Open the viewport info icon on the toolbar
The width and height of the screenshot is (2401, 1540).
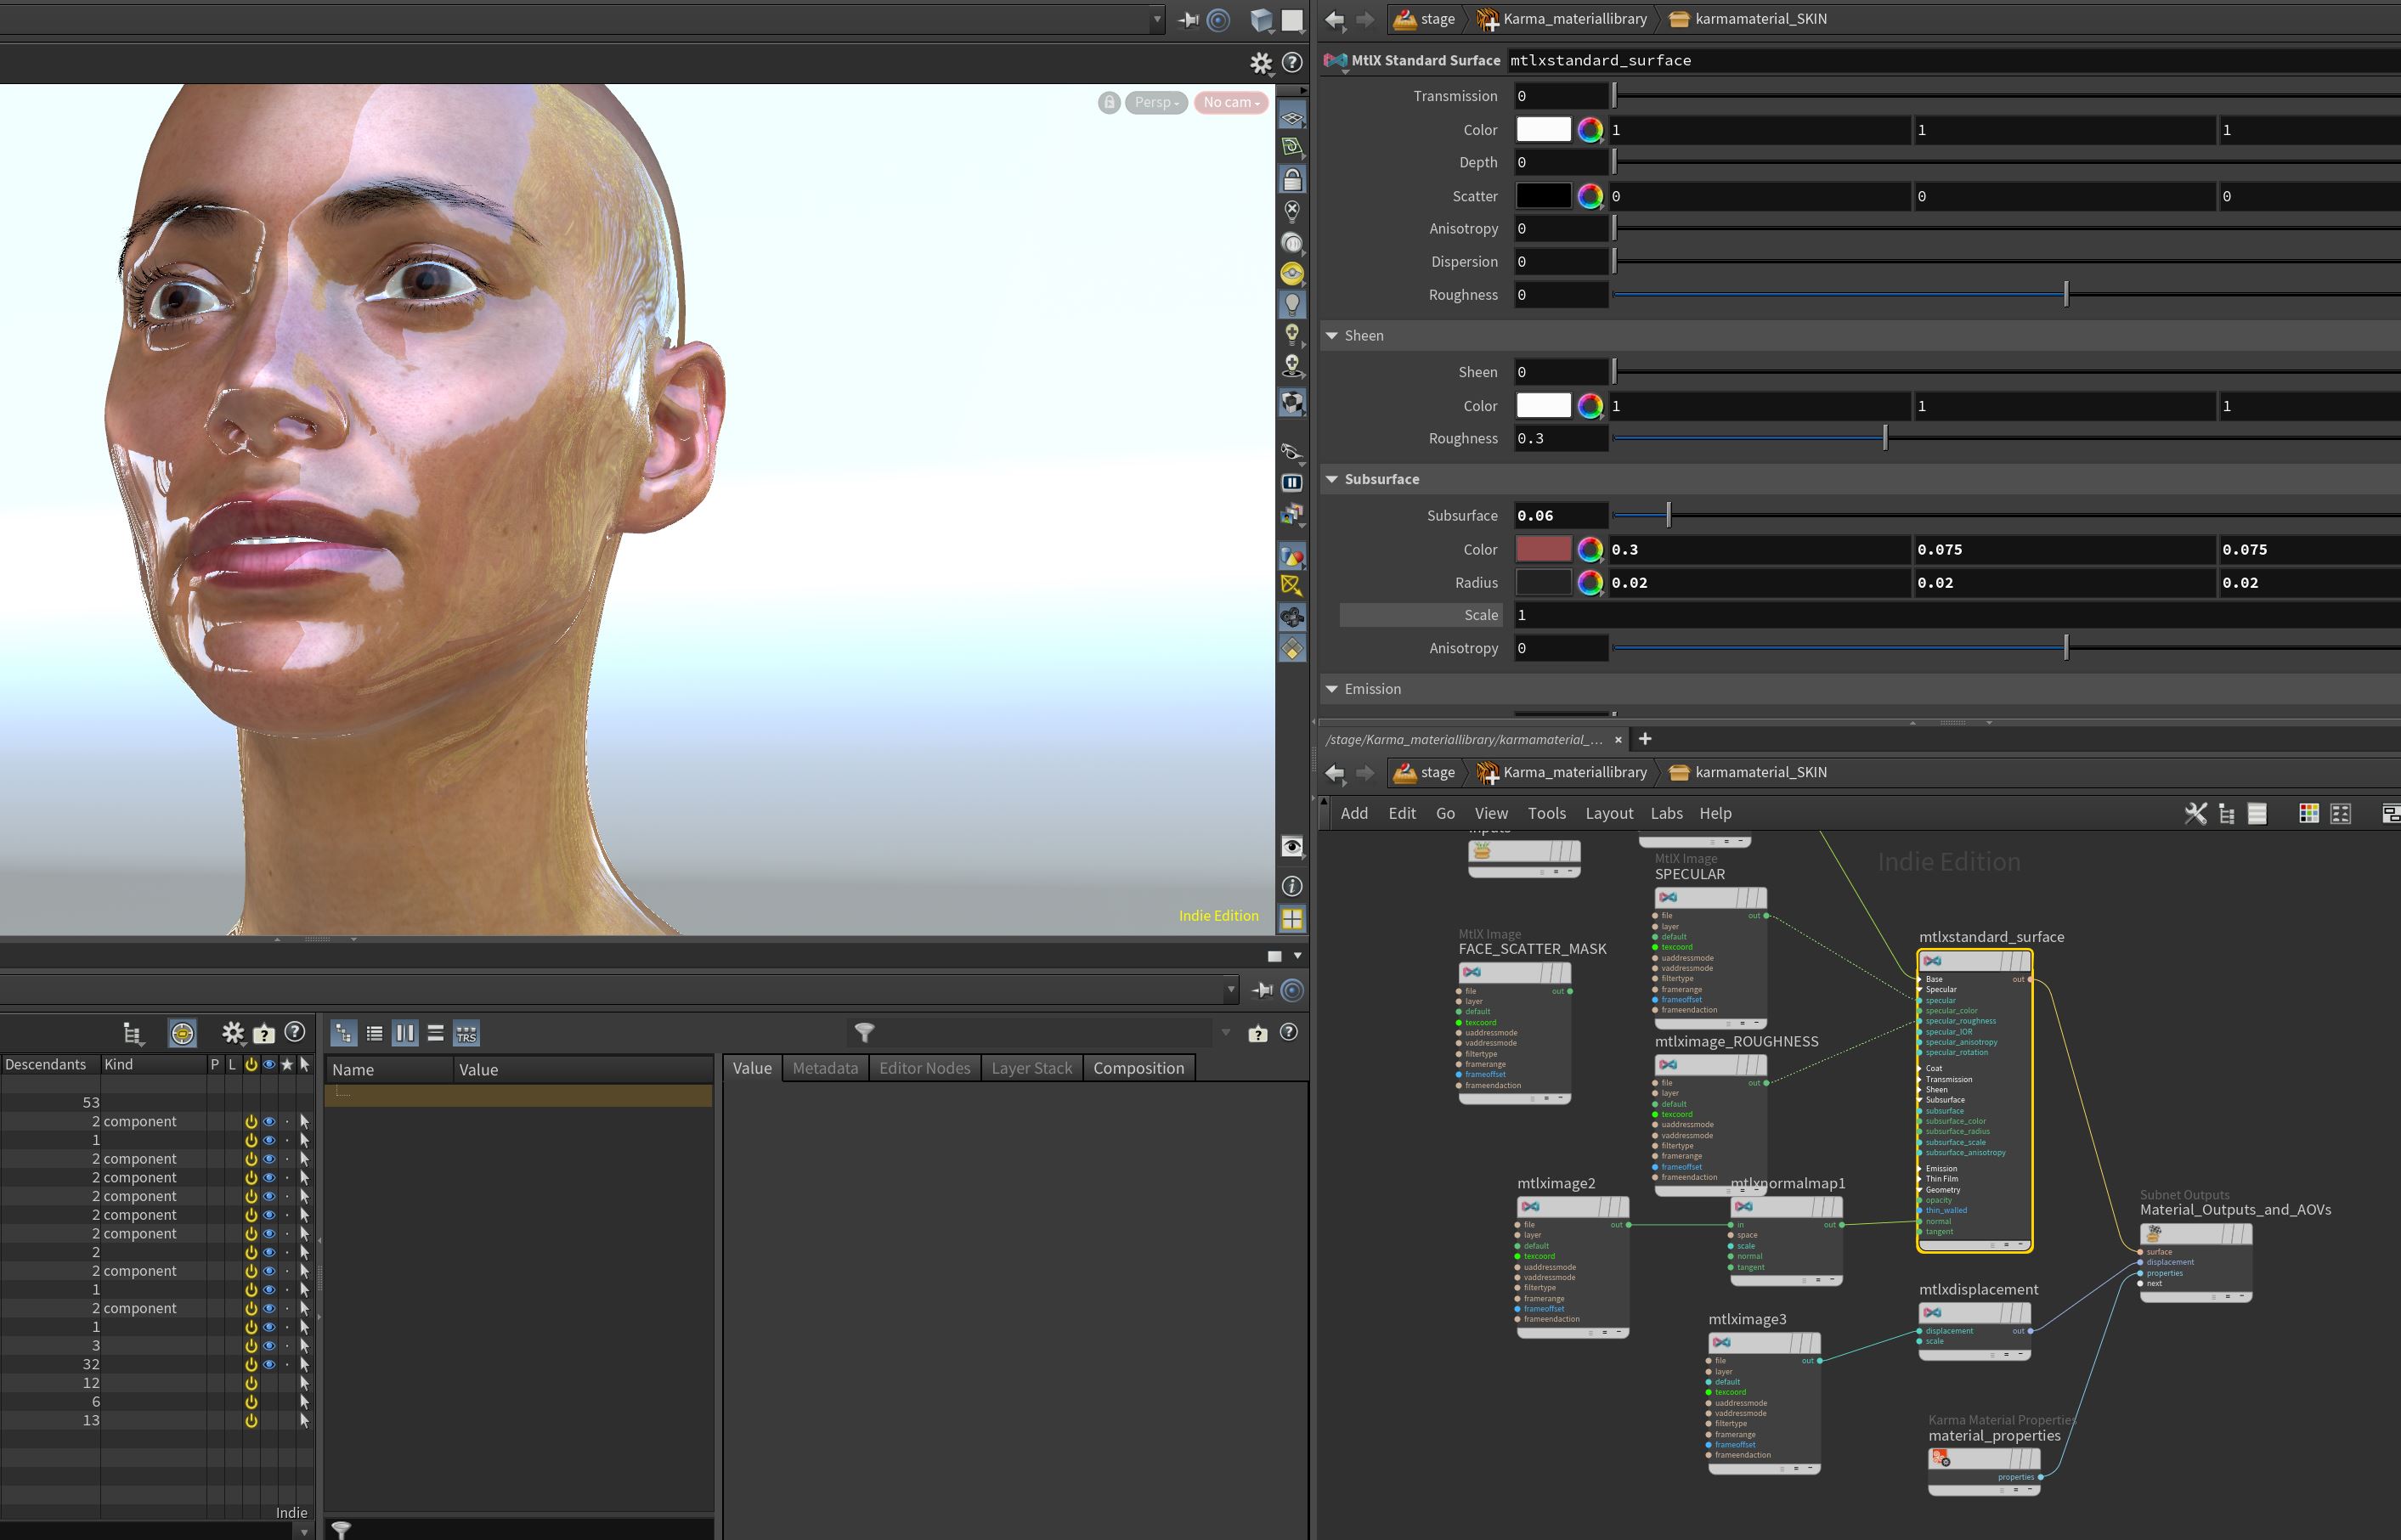[1292, 886]
